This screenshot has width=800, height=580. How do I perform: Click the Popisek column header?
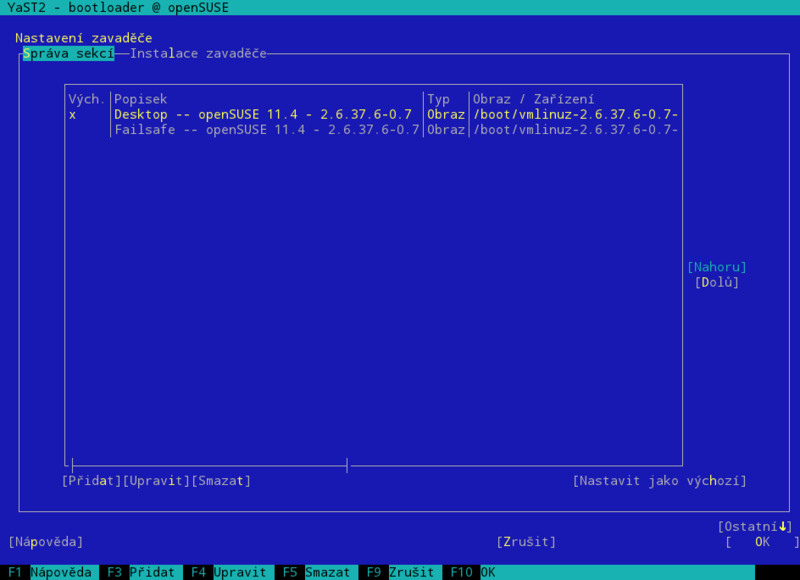pos(140,99)
